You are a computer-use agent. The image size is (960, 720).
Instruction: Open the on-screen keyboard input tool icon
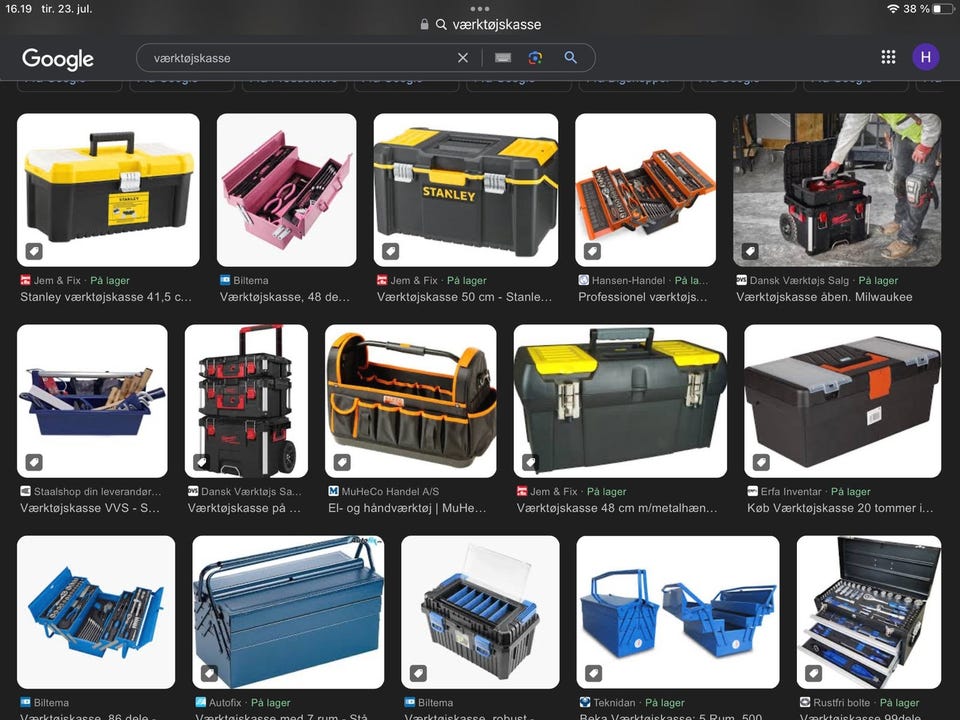coord(503,58)
